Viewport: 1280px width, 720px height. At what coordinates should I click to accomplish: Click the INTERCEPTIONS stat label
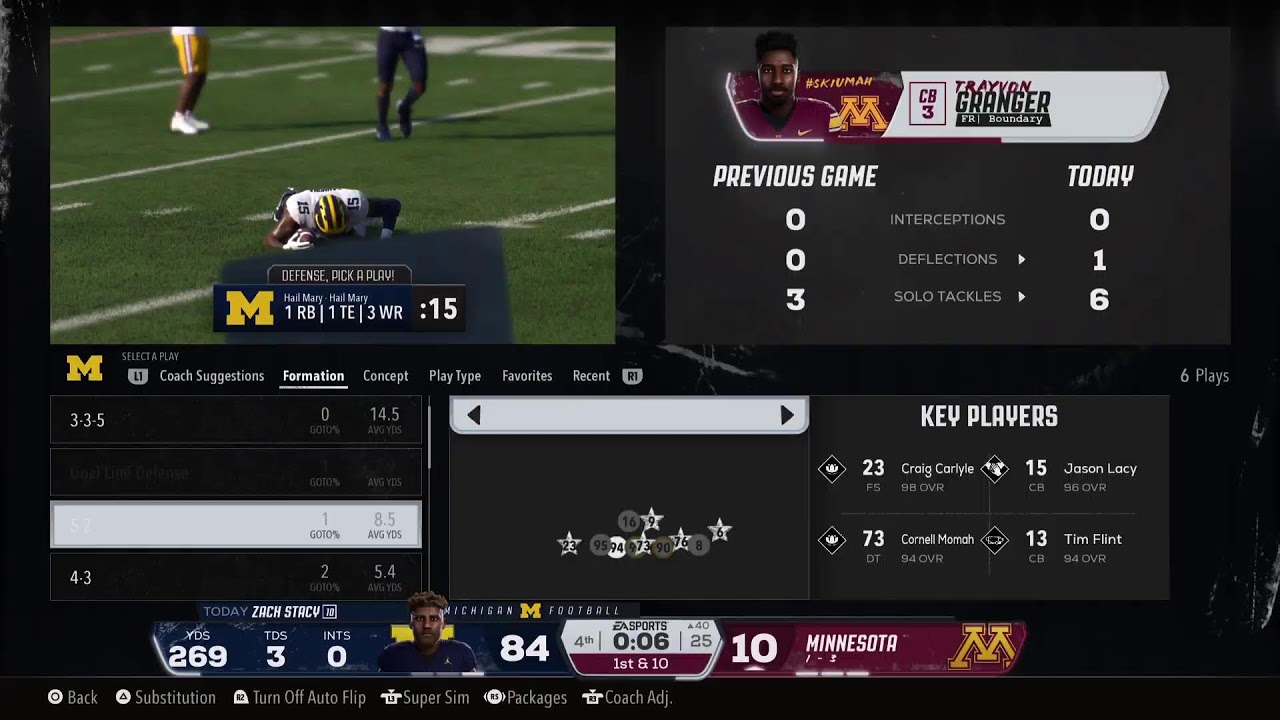pyautogui.click(x=948, y=220)
